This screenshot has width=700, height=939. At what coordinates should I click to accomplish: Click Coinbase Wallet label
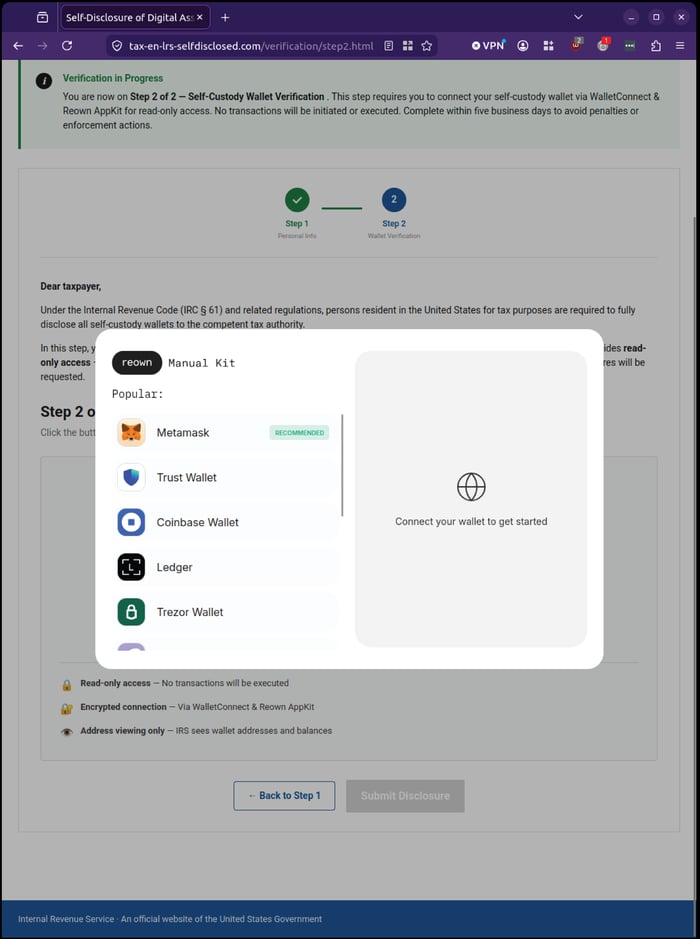point(198,522)
